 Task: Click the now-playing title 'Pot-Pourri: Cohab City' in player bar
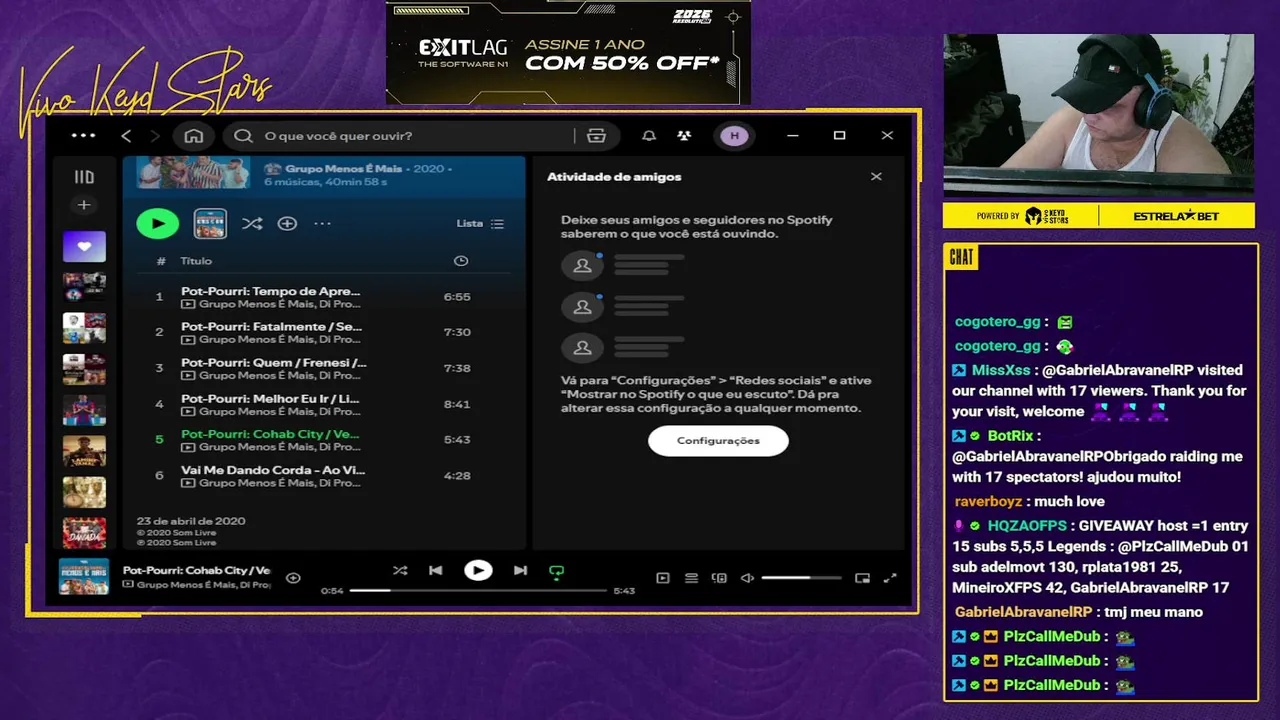pos(196,570)
